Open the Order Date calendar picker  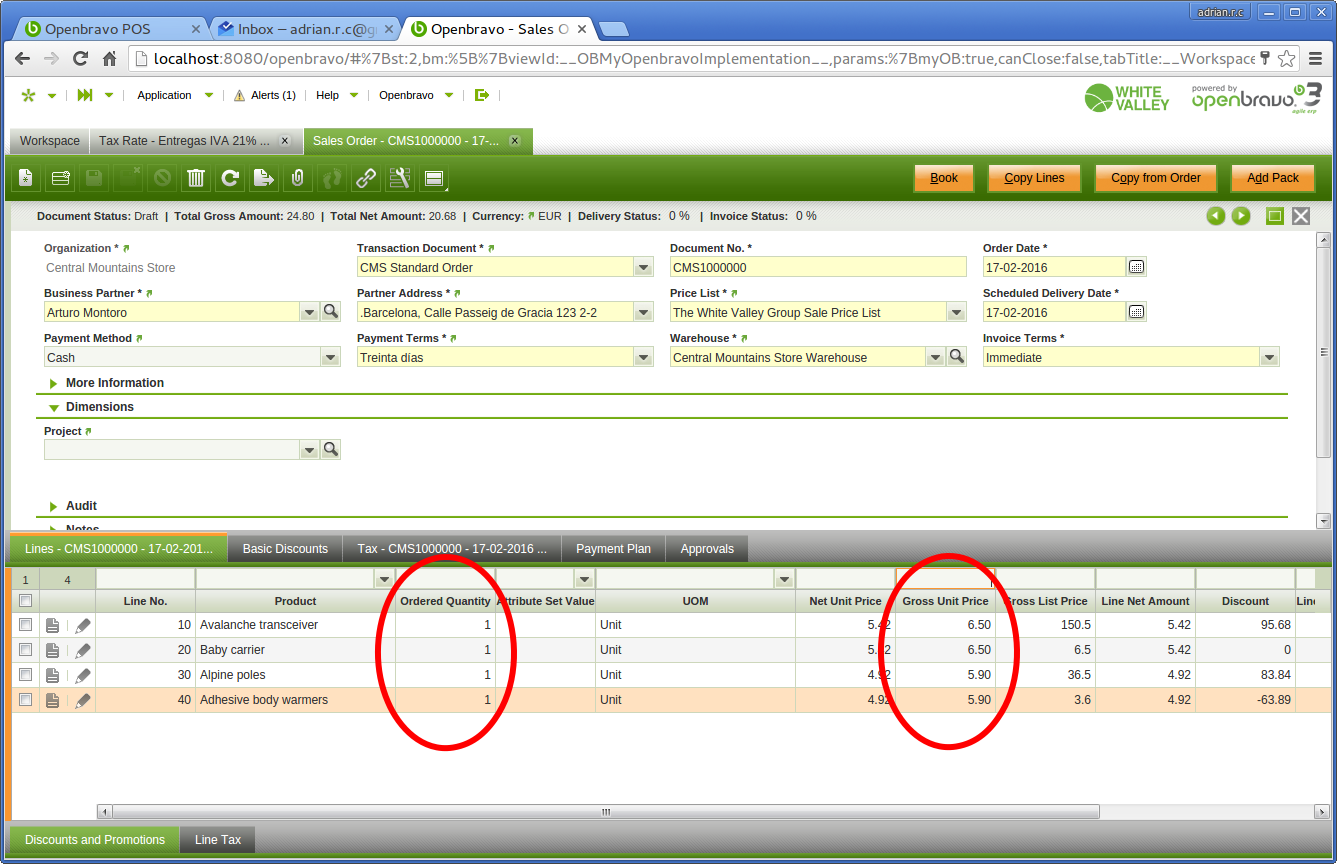pyautogui.click(x=1136, y=267)
